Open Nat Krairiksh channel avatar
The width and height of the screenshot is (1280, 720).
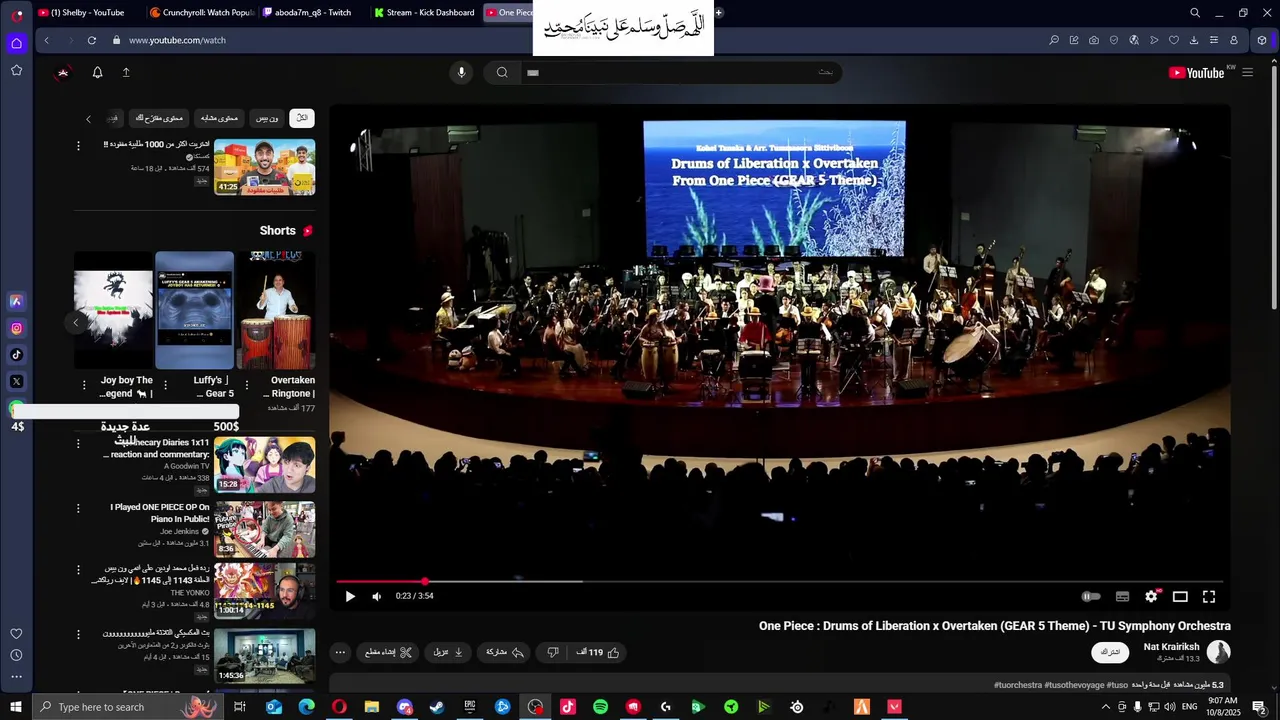[1218, 652]
